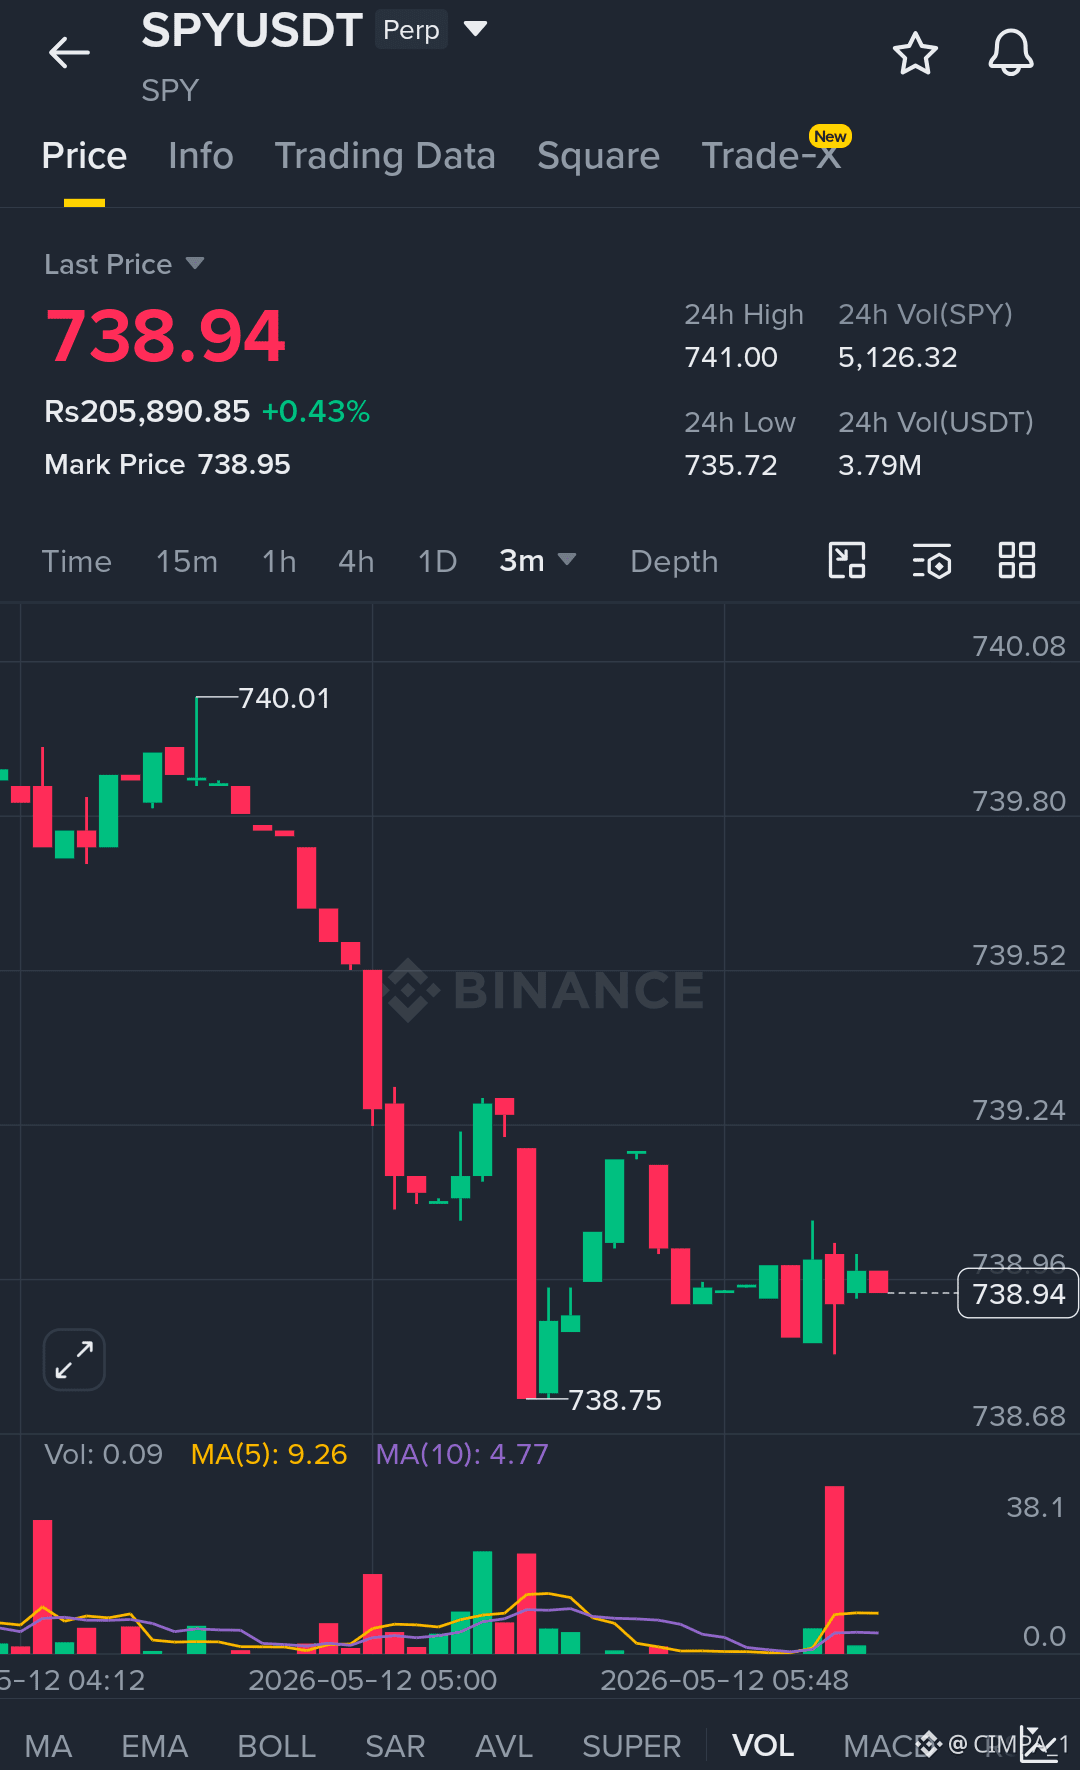This screenshot has height=1770, width=1080.
Task: Select the 15m timeframe
Action: pos(187,561)
